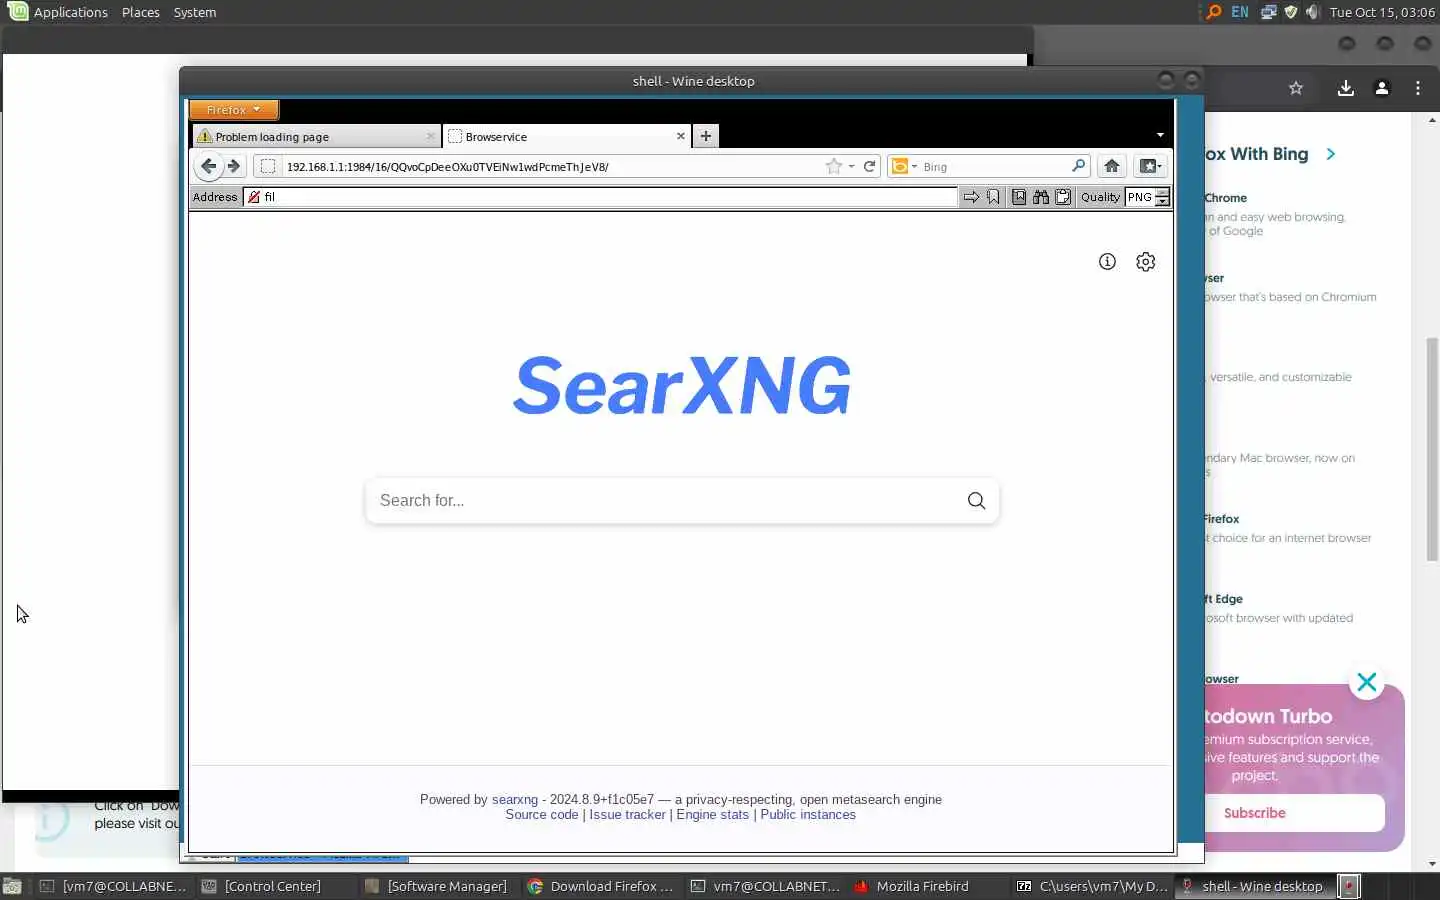Open SearXNG preferences gear icon

(1146, 261)
